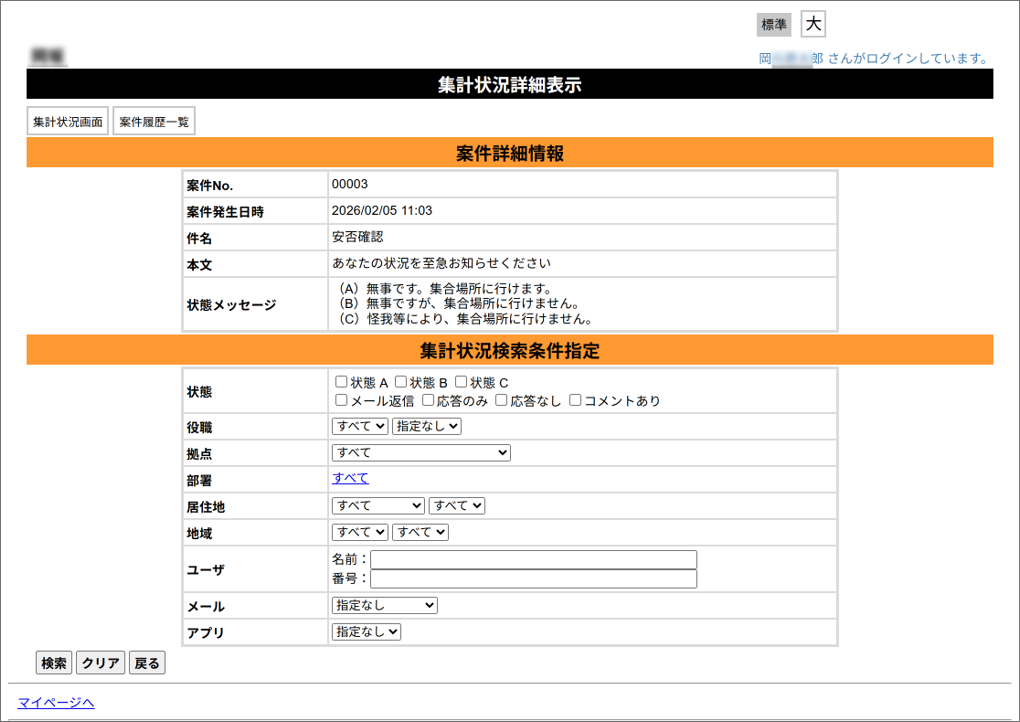
Task: Check the コメントあり option
Action: tap(575, 400)
